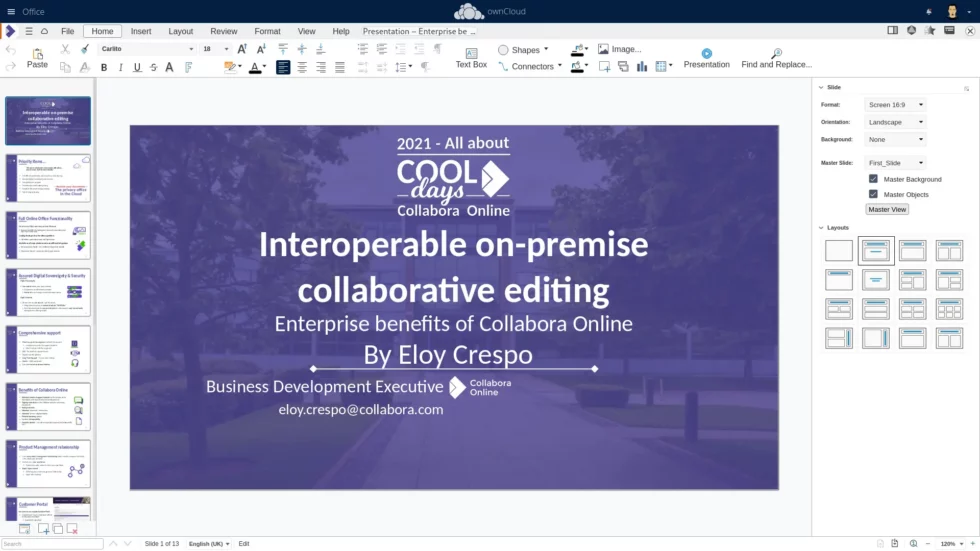Click the Search input field
This screenshot has width=980, height=551.
pos(52,544)
